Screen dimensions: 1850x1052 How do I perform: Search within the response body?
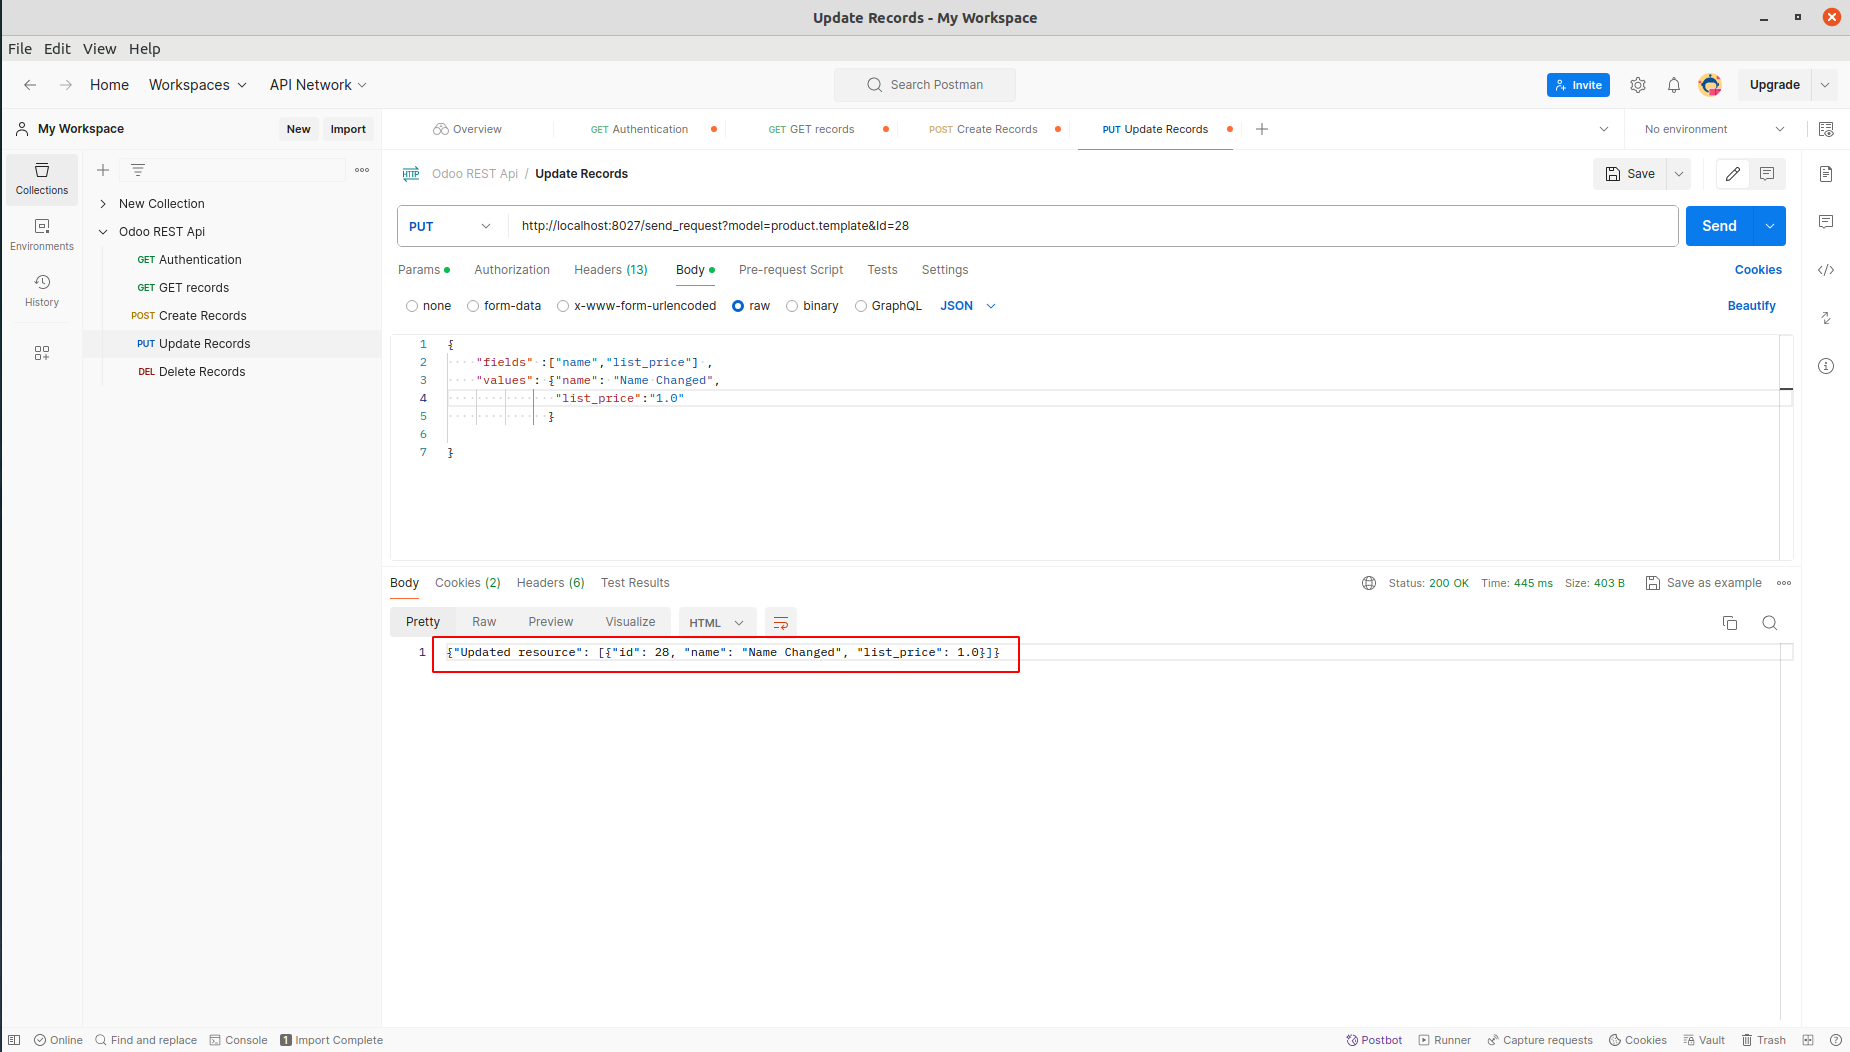pos(1770,623)
